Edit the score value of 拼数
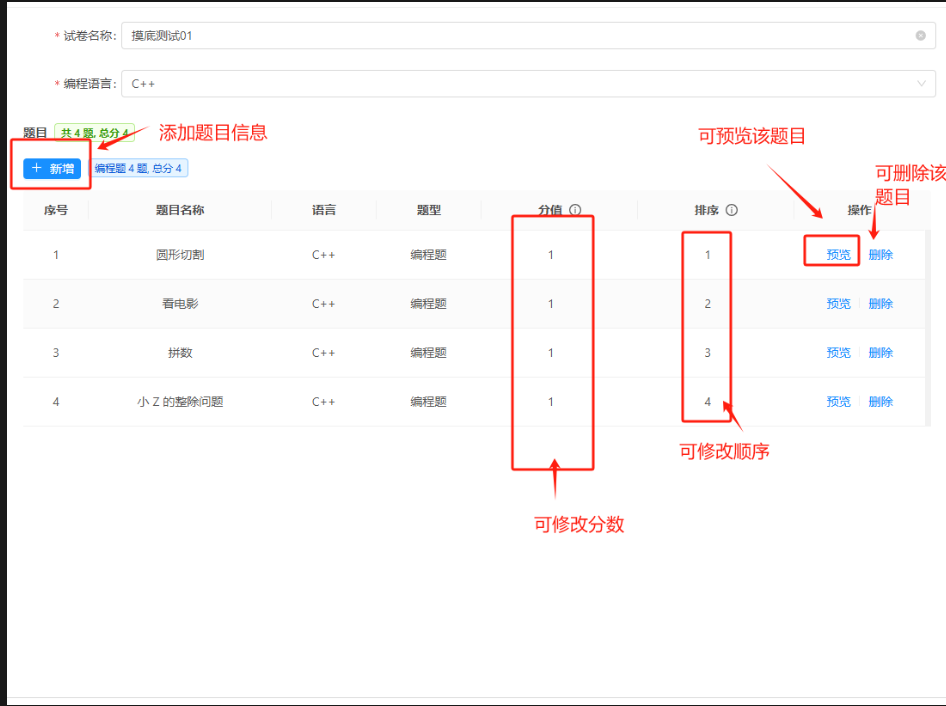Viewport: 946px width, 706px height. (550, 353)
